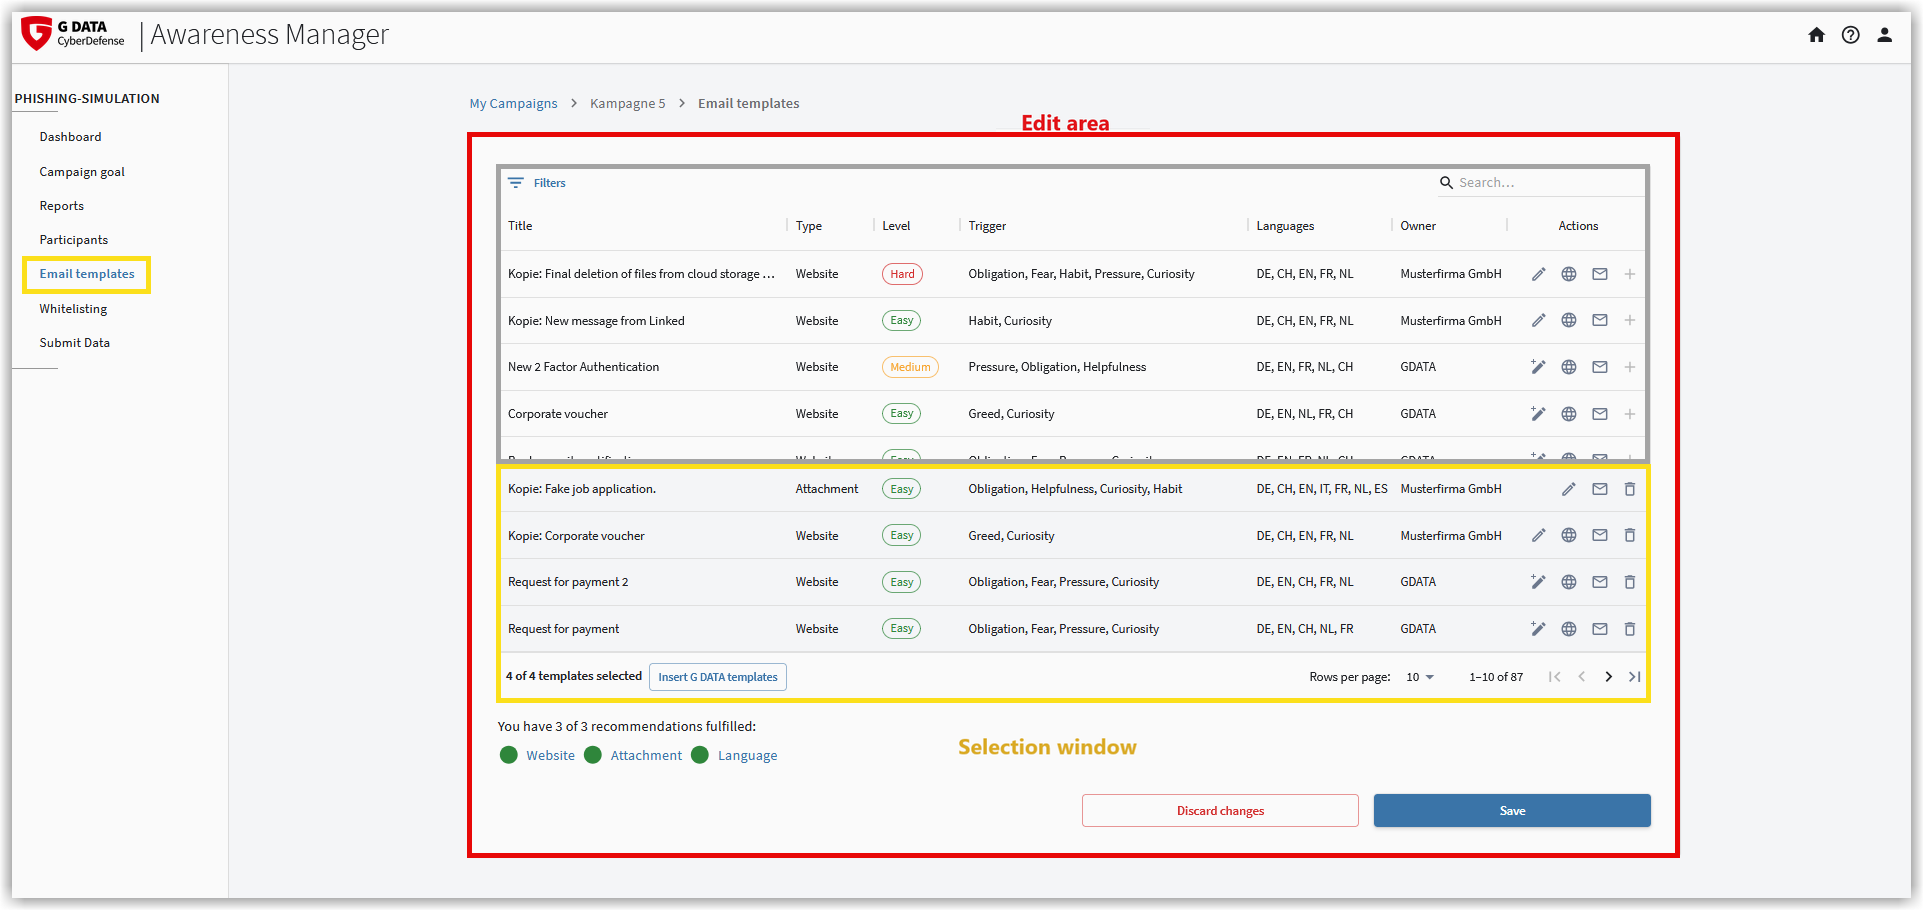
Task: Sort table by Languages column
Action: 1285,226
